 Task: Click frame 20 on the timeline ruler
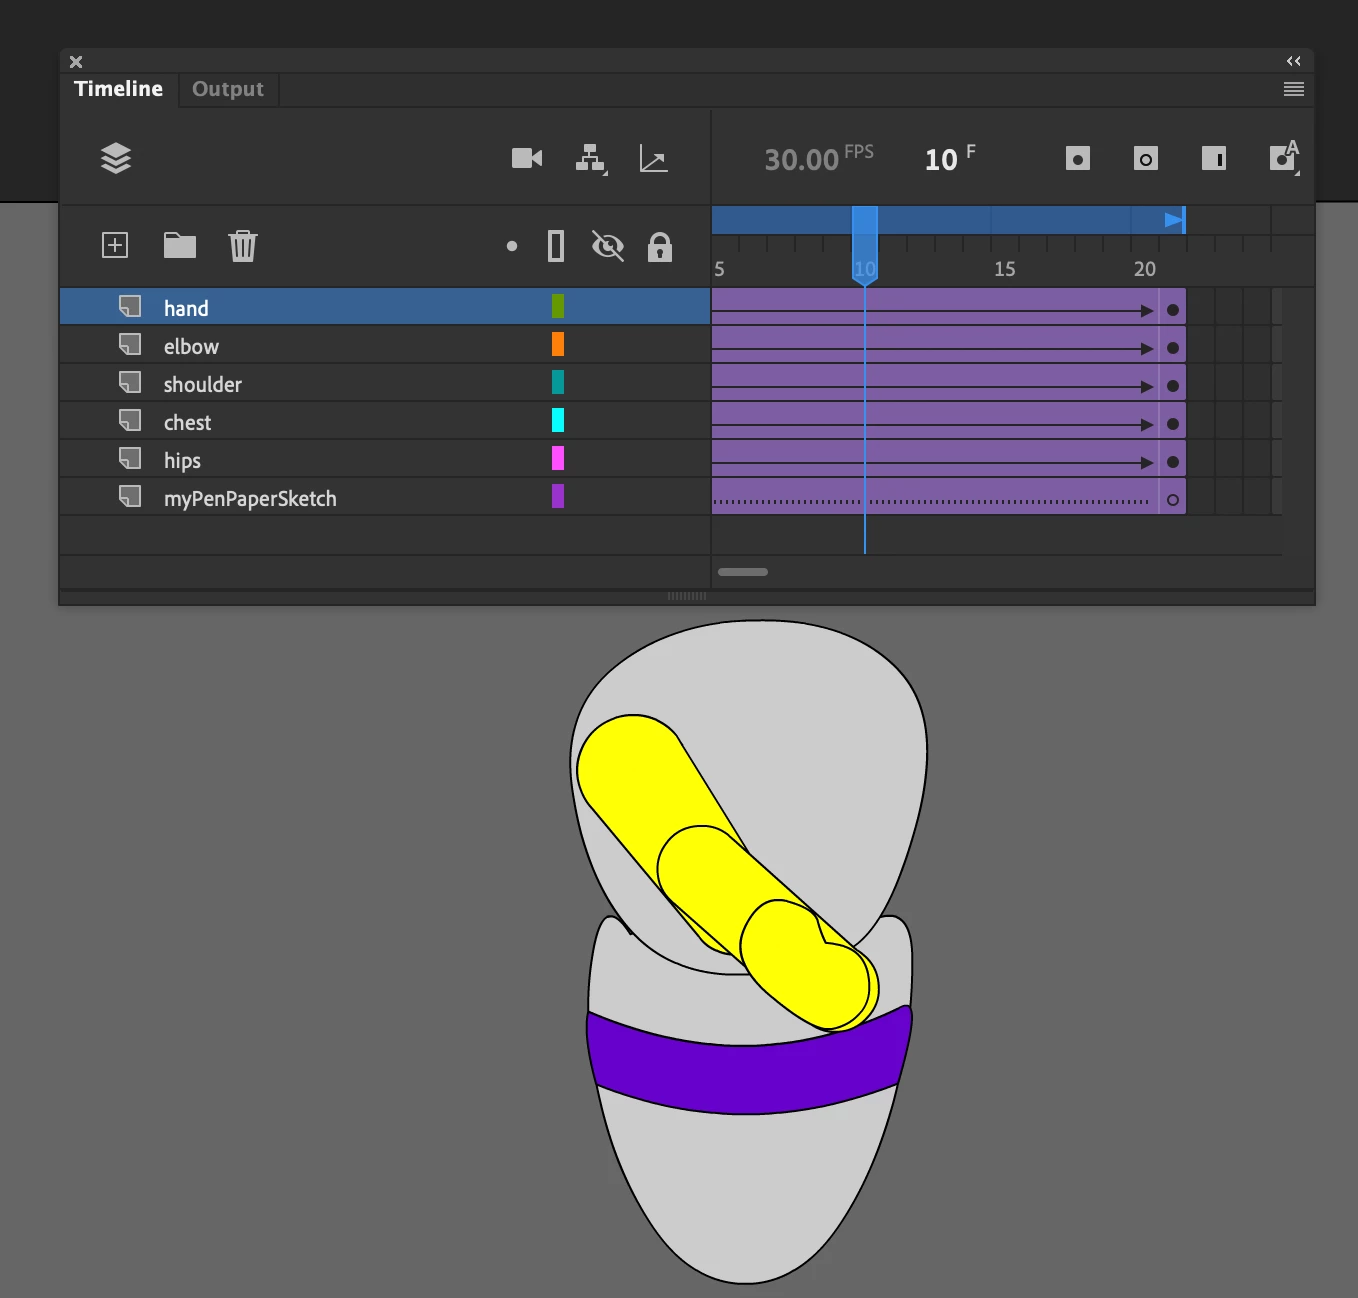pos(1145,269)
